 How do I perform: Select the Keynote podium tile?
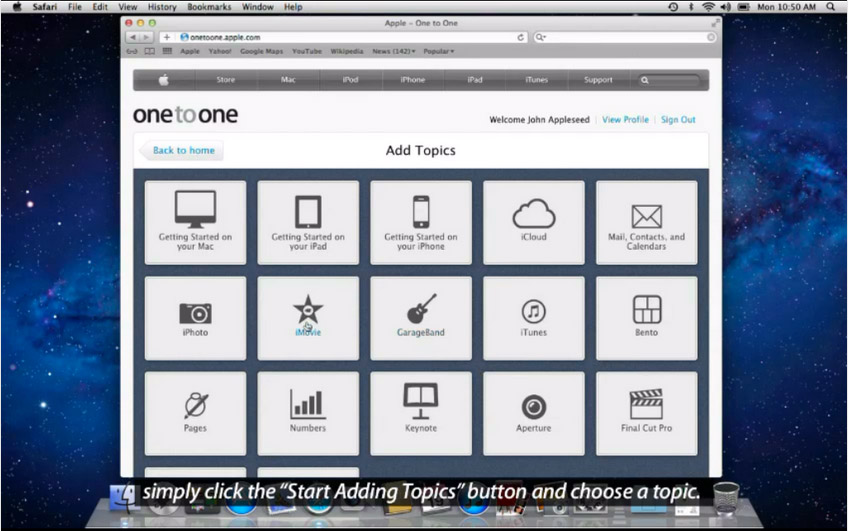421,414
